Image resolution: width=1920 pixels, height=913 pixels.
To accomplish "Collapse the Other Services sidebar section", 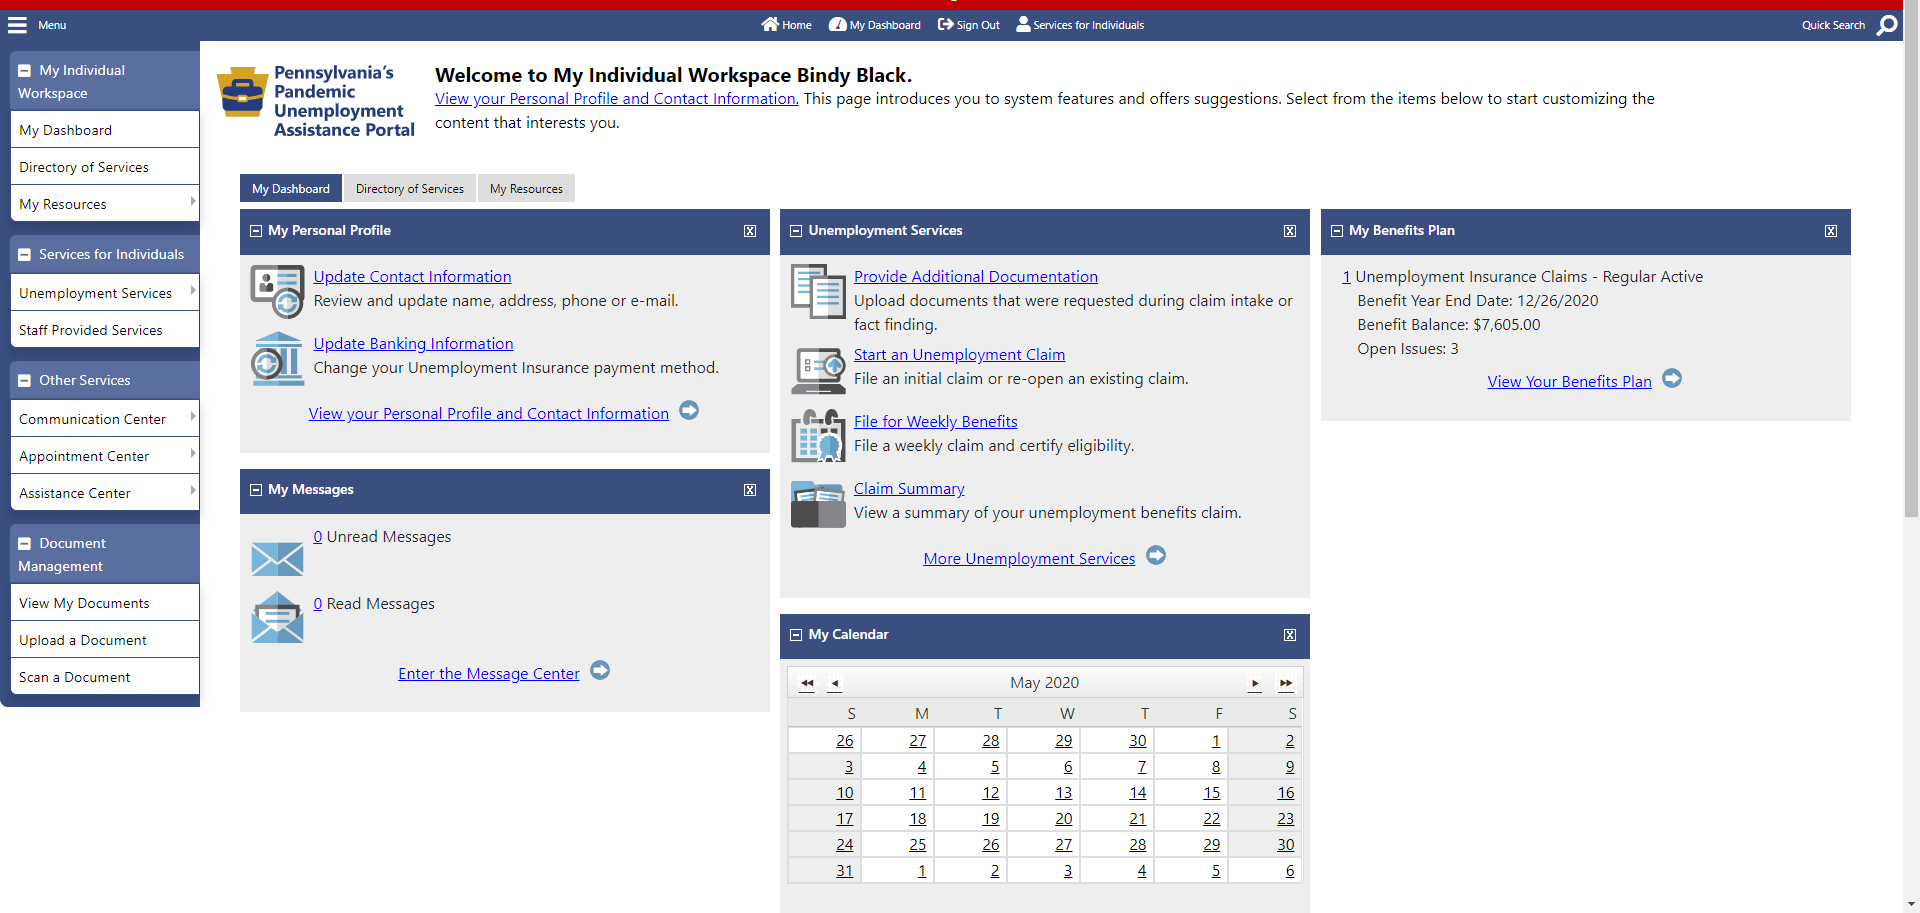I will tap(25, 381).
